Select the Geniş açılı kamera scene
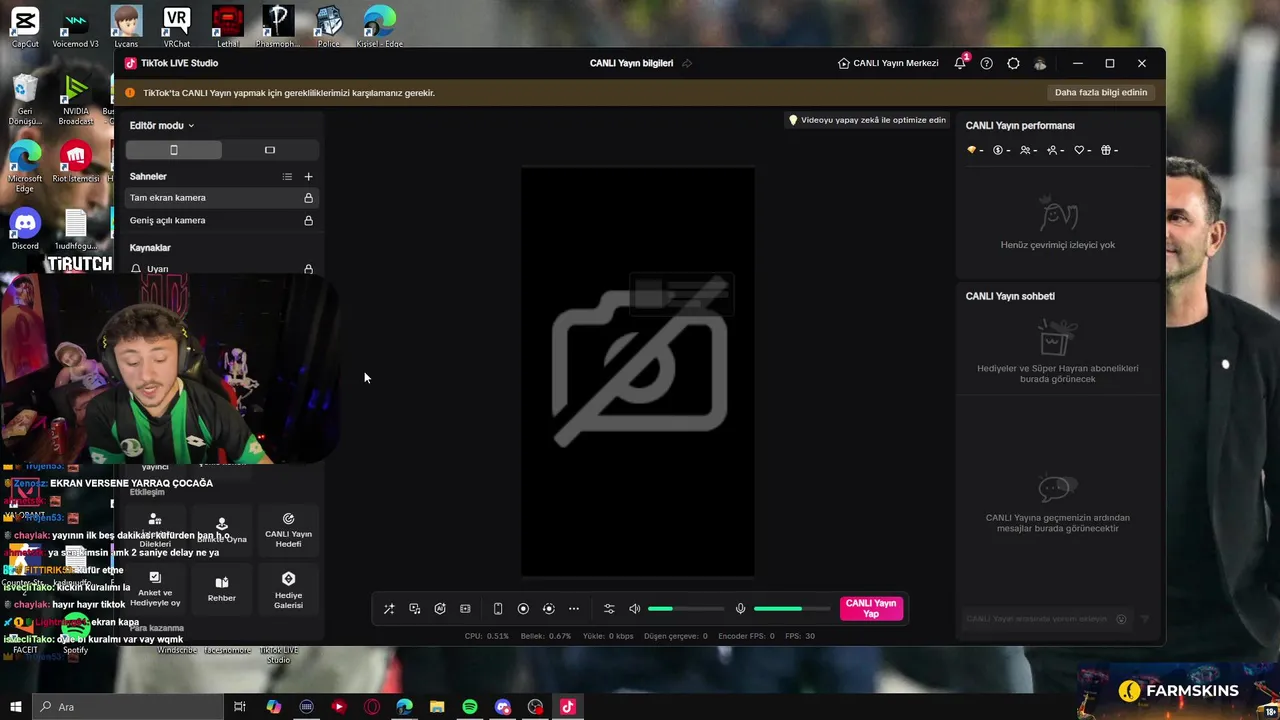 (221, 220)
